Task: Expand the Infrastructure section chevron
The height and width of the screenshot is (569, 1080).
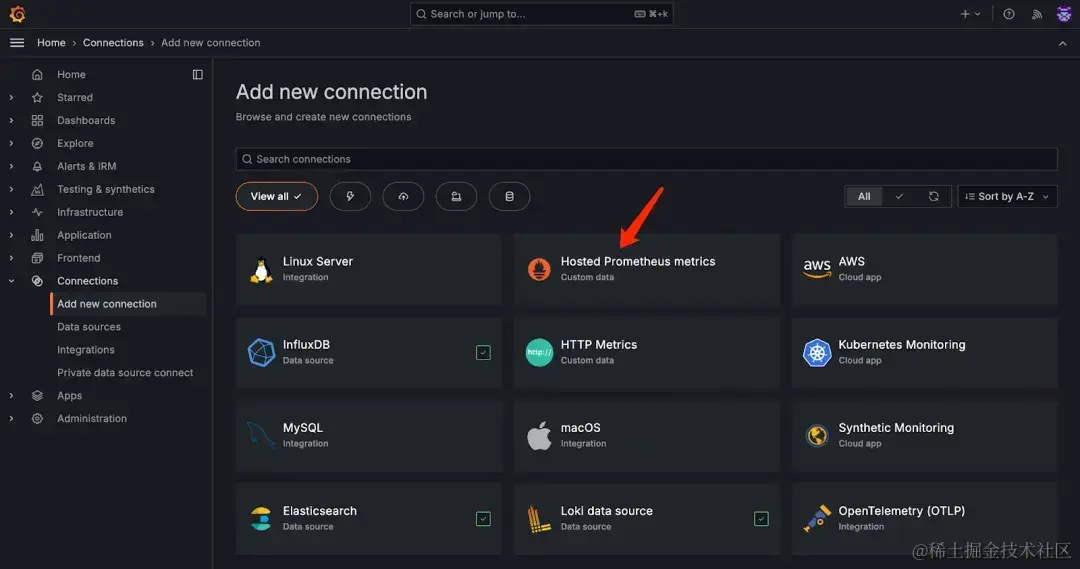Action: coord(11,212)
